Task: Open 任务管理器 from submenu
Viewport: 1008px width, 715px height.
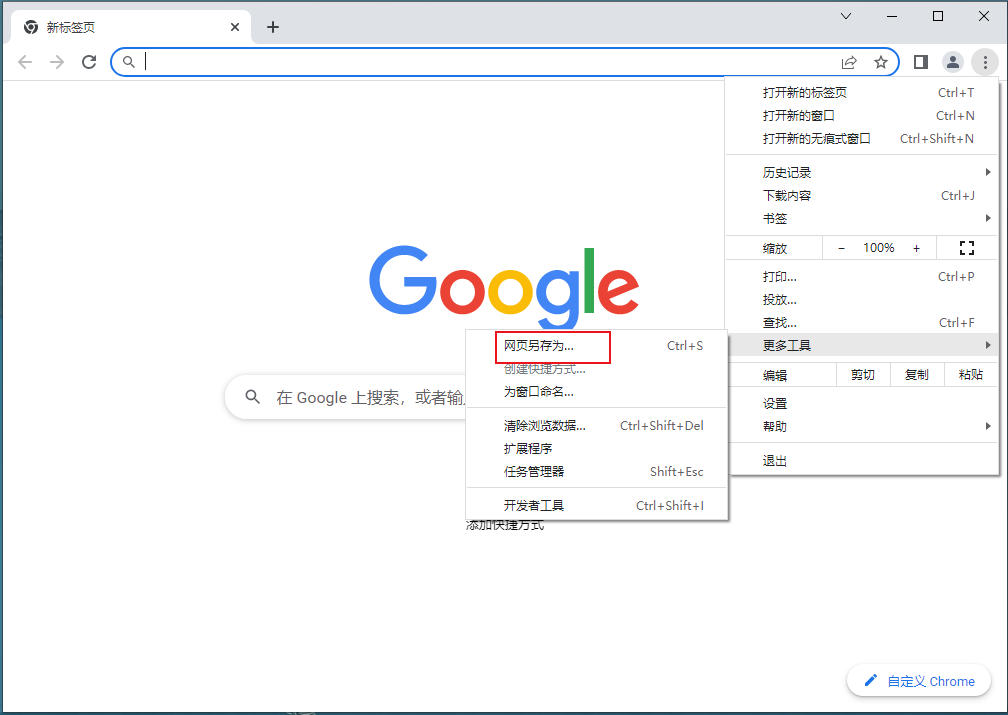Action: (x=597, y=471)
